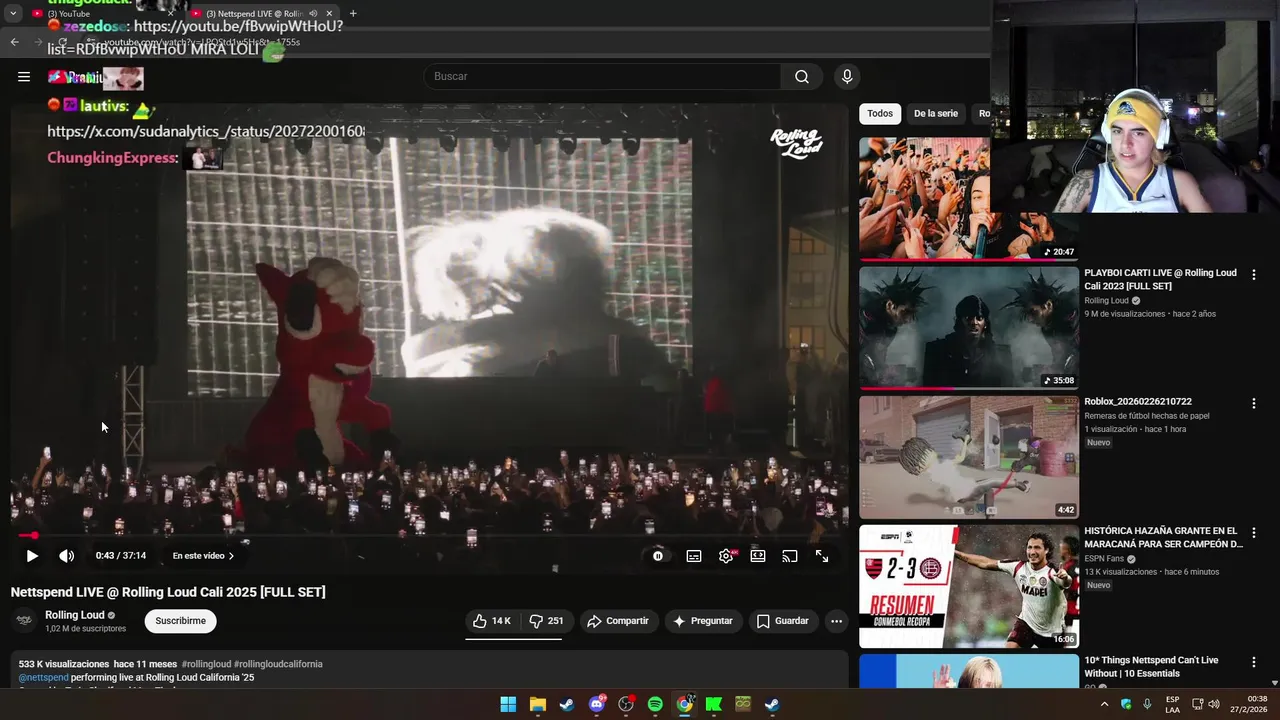
Task: Click the #rollingloud hashtag link
Action: [x=206, y=664]
